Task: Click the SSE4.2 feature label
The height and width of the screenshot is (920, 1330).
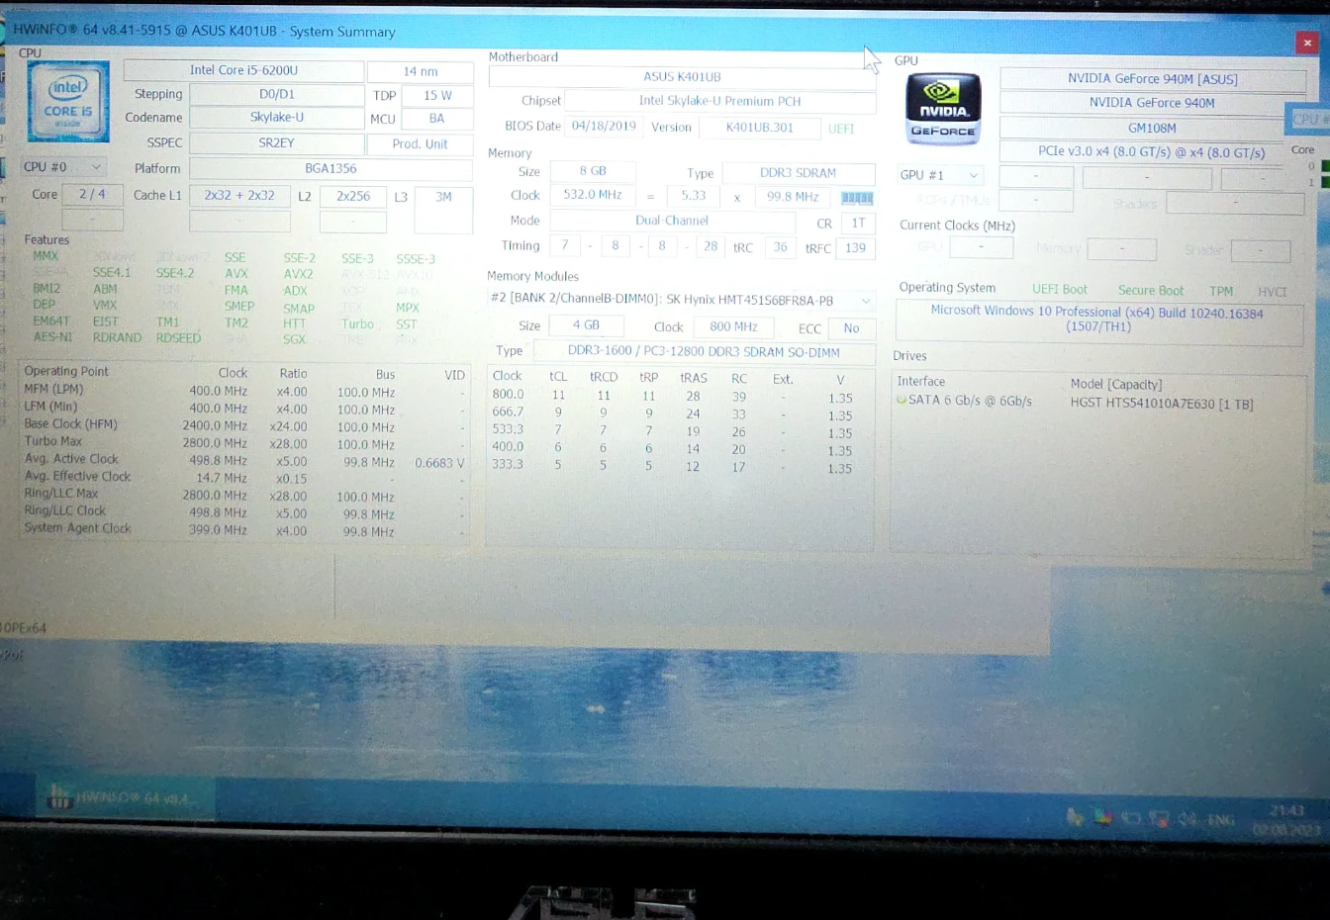Action: (175, 273)
